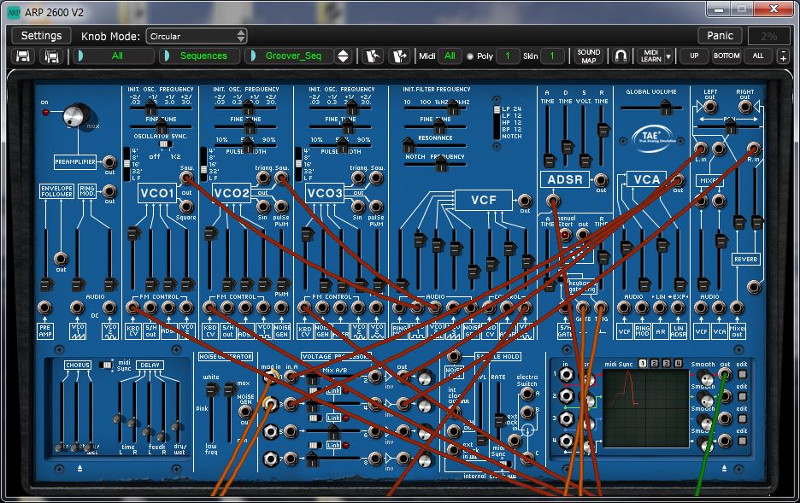Select tracking generator tab 3

tap(666, 363)
